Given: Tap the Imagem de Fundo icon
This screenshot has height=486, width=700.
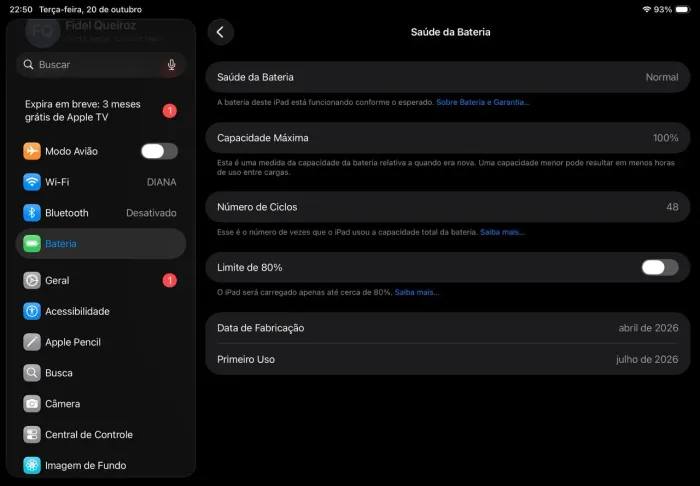Looking at the screenshot, I should 32,465.
